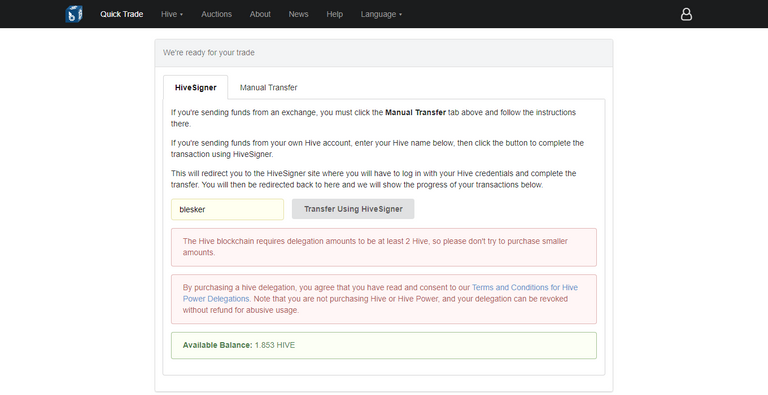The width and height of the screenshot is (768, 395).
Task: Focus the Hive name field containing blesker
Action: tap(227, 209)
